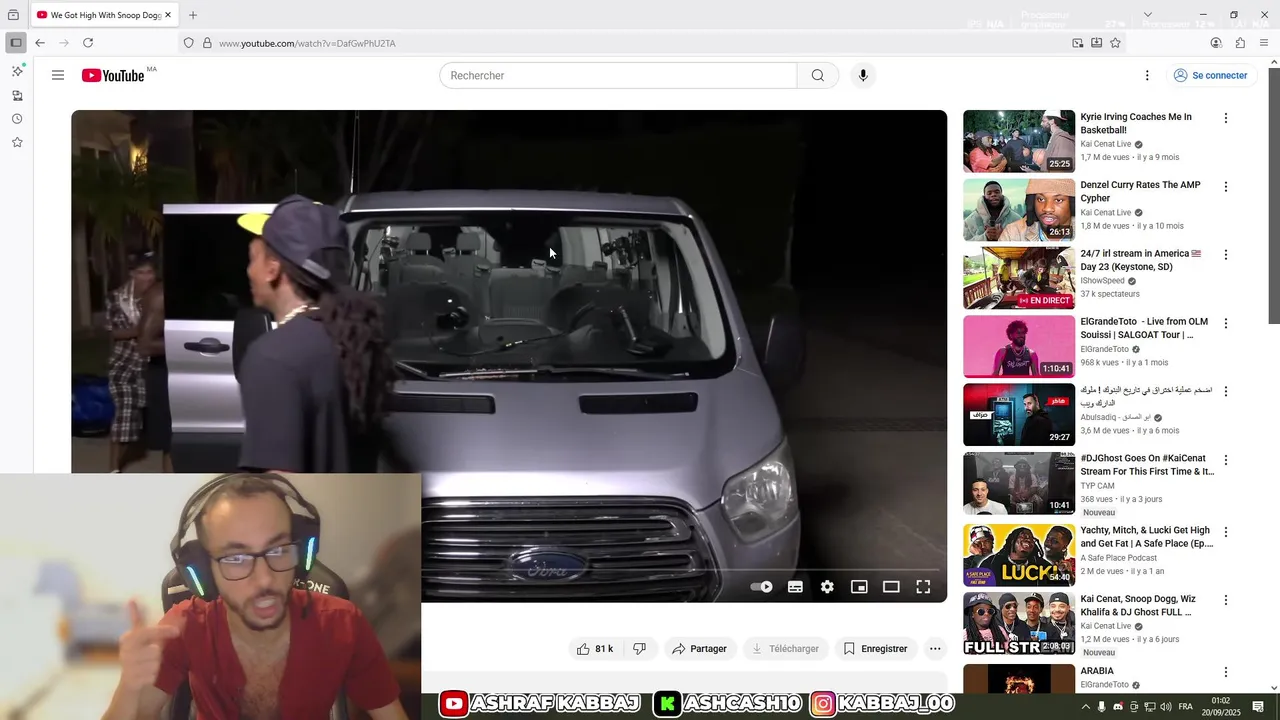Open 24/7 irl stream in America title
The width and height of the screenshot is (1280, 720).
1141,260
